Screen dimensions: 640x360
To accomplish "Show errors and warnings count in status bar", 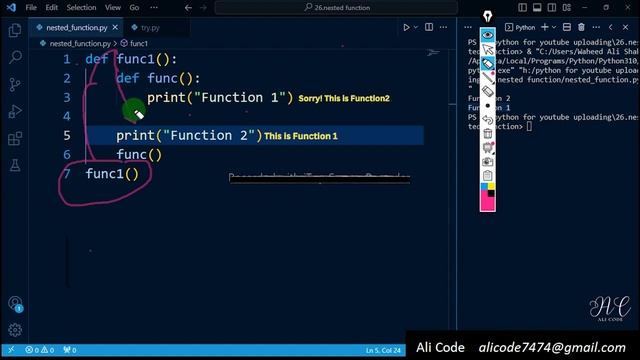I will pyautogui.click(x=40, y=350).
